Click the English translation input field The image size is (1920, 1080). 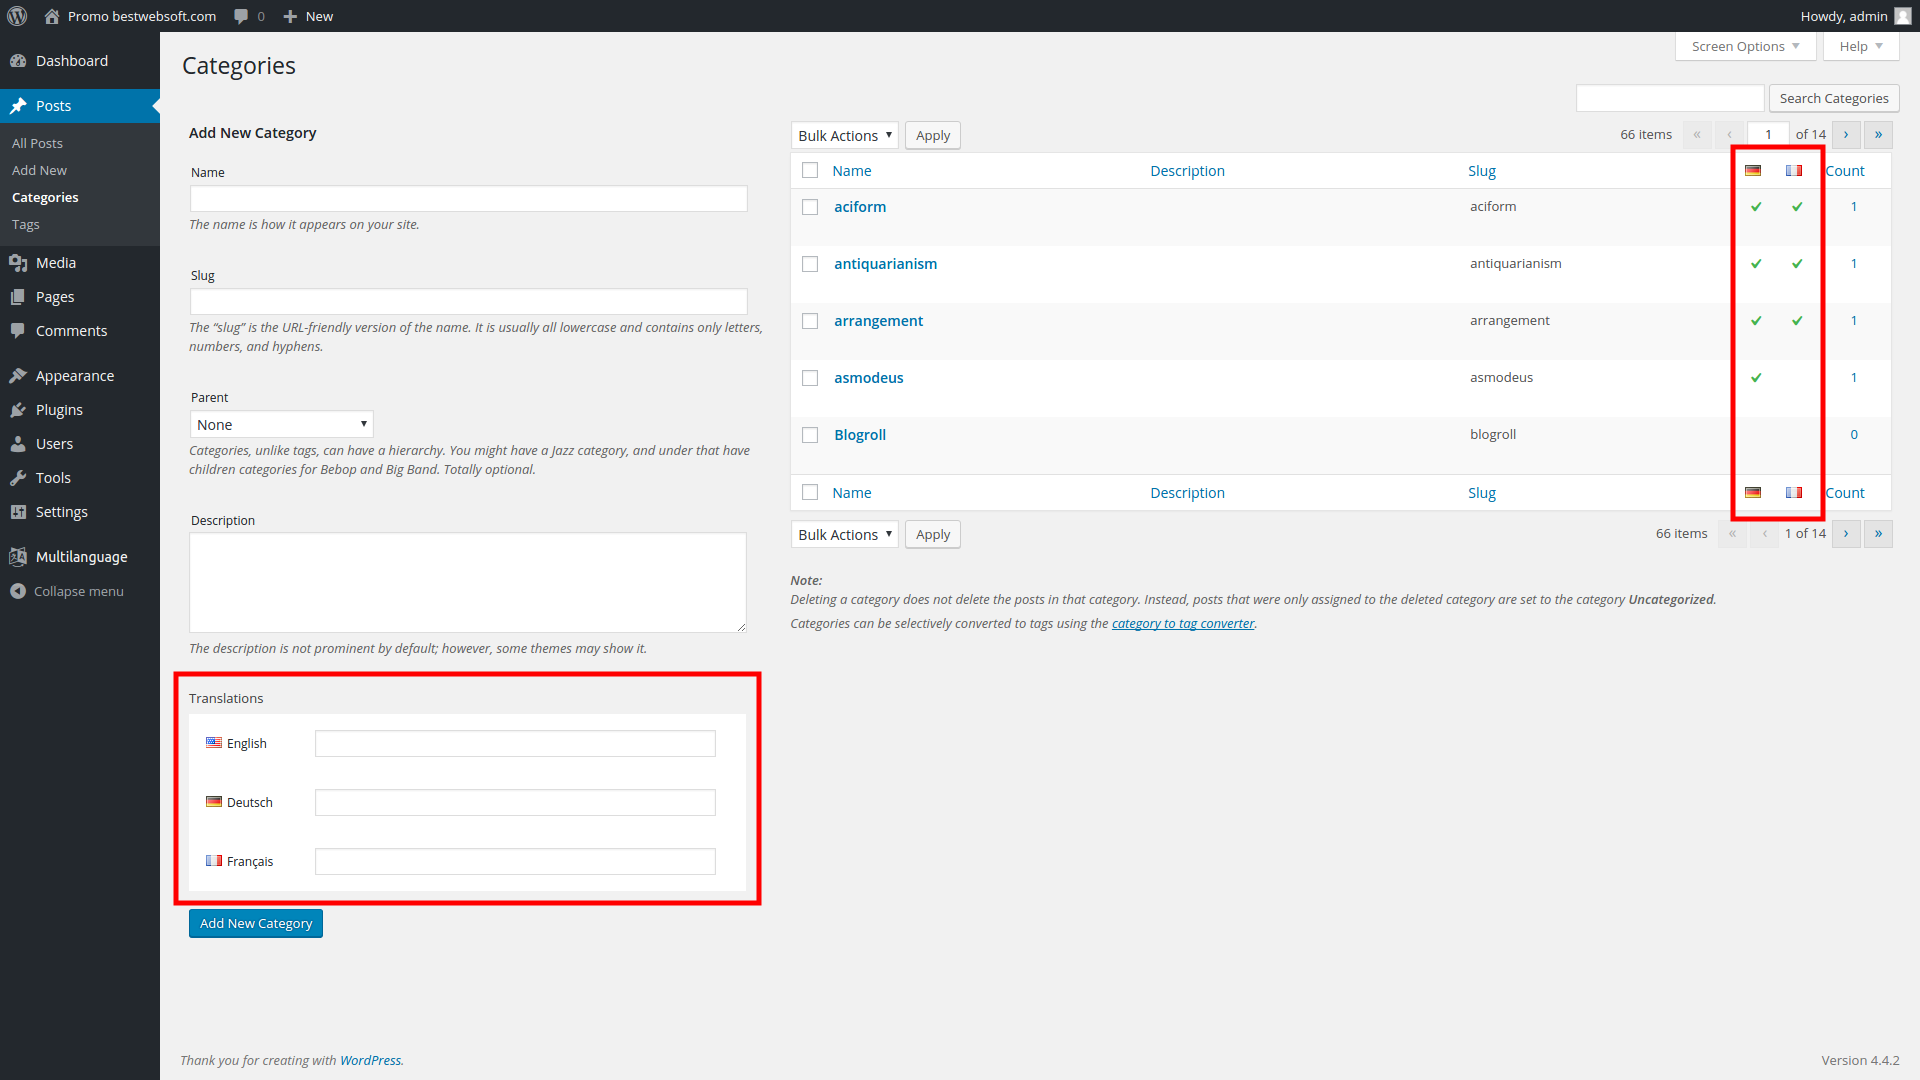click(x=515, y=743)
